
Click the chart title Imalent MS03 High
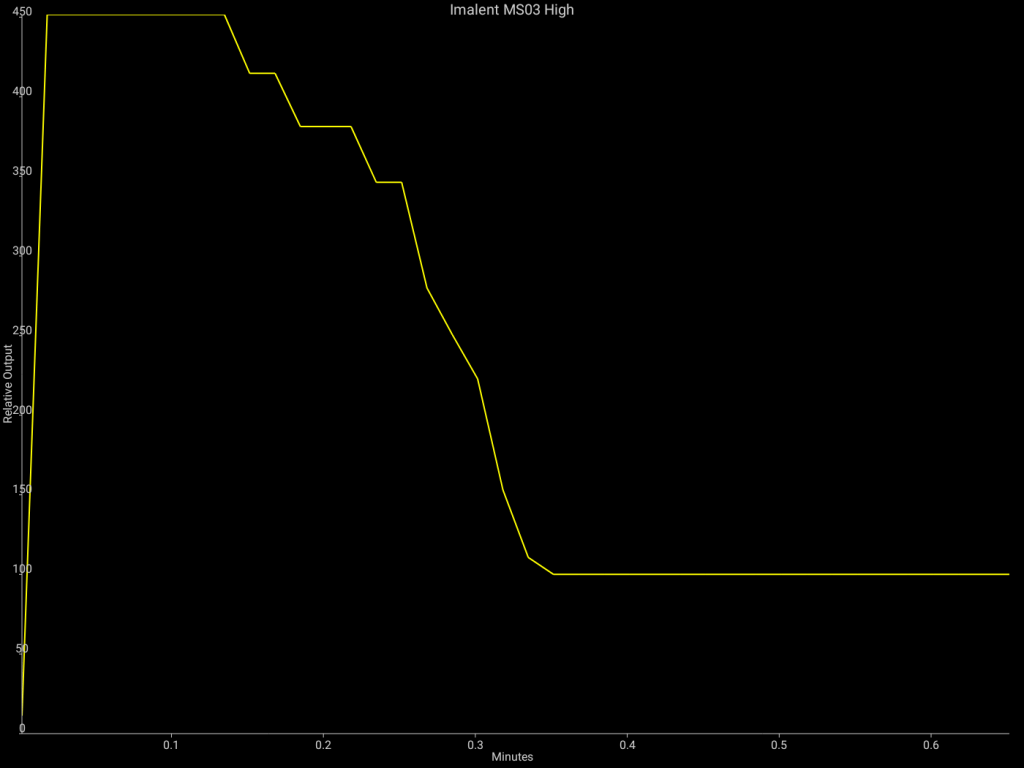512,10
